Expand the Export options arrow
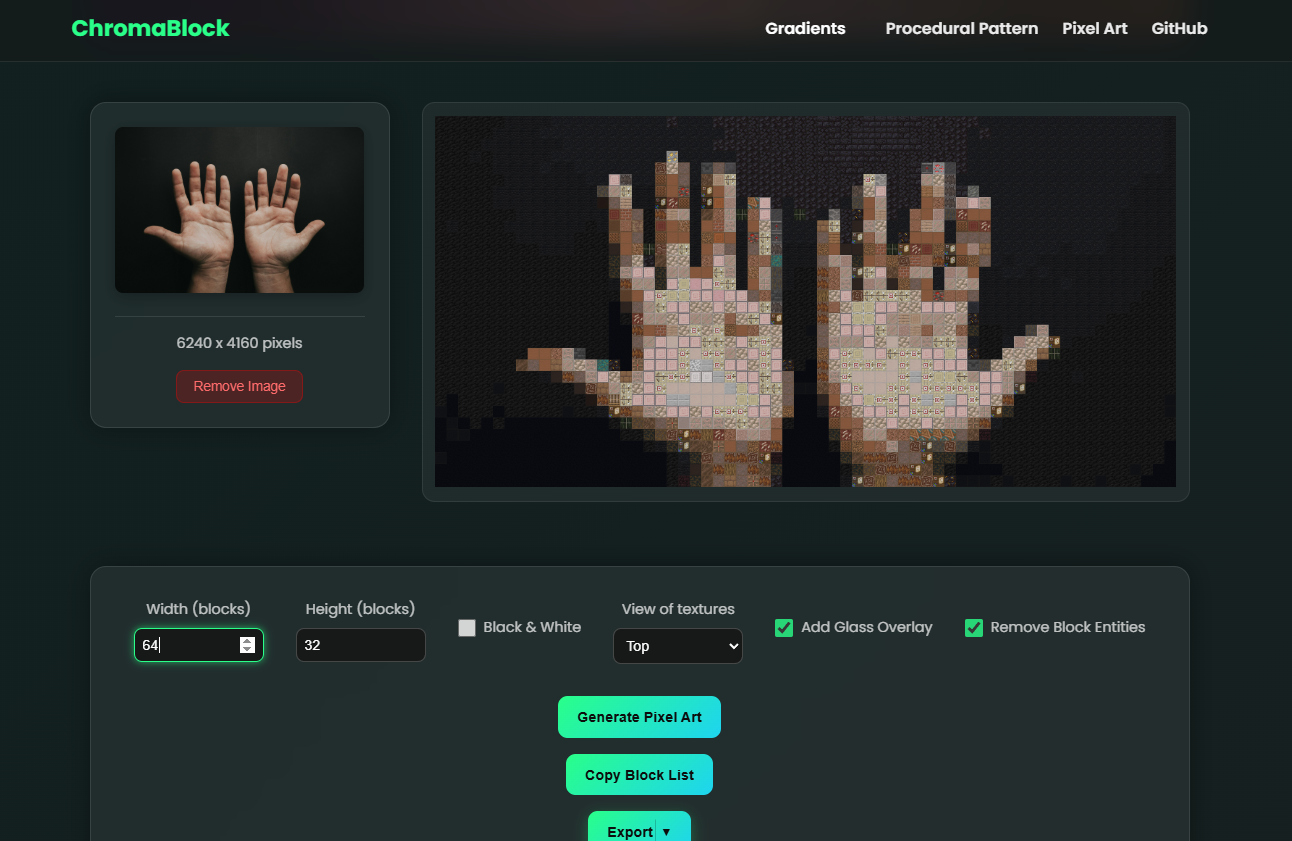1292x841 pixels. [667, 831]
